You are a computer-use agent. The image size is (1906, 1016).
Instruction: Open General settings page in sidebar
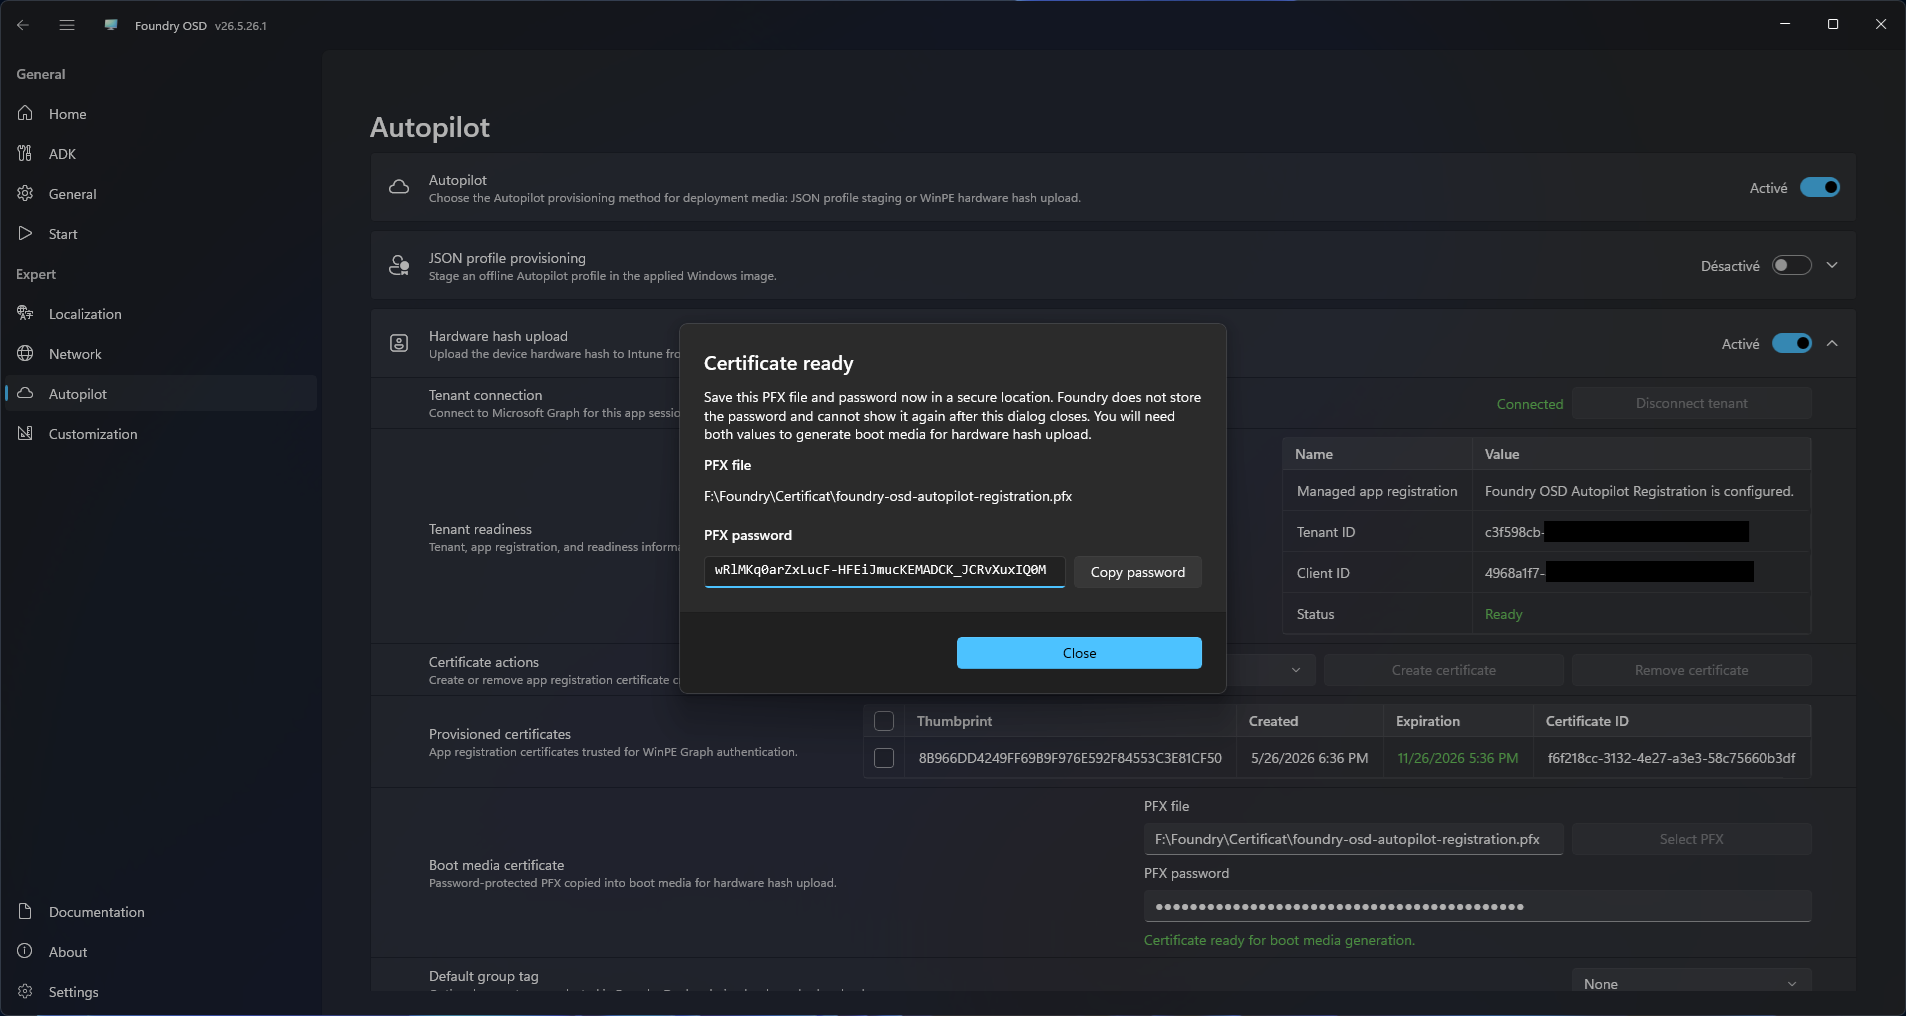tap(161, 194)
